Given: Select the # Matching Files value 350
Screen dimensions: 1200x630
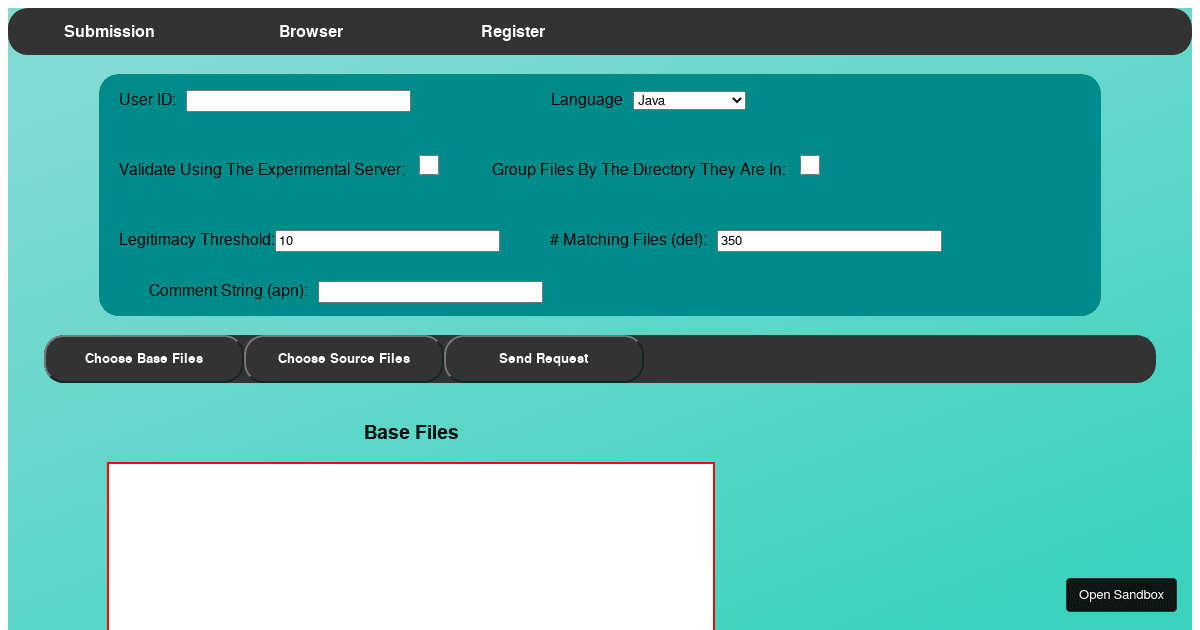Looking at the screenshot, I should point(827,240).
